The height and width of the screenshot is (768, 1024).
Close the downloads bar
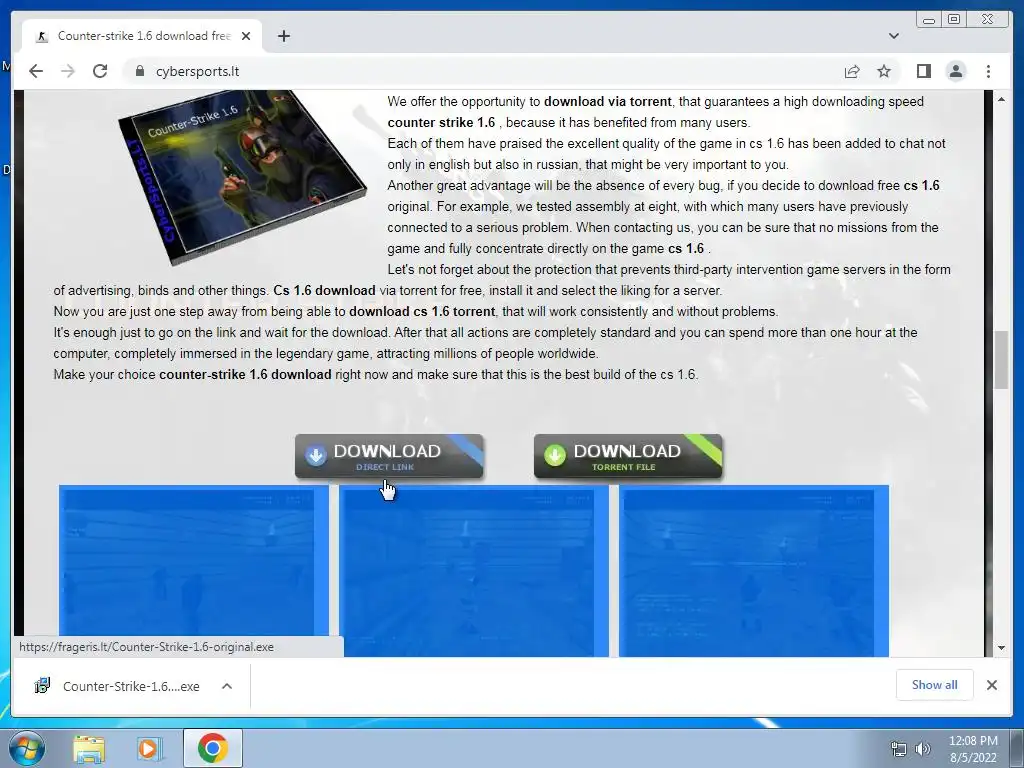coord(991,684)
